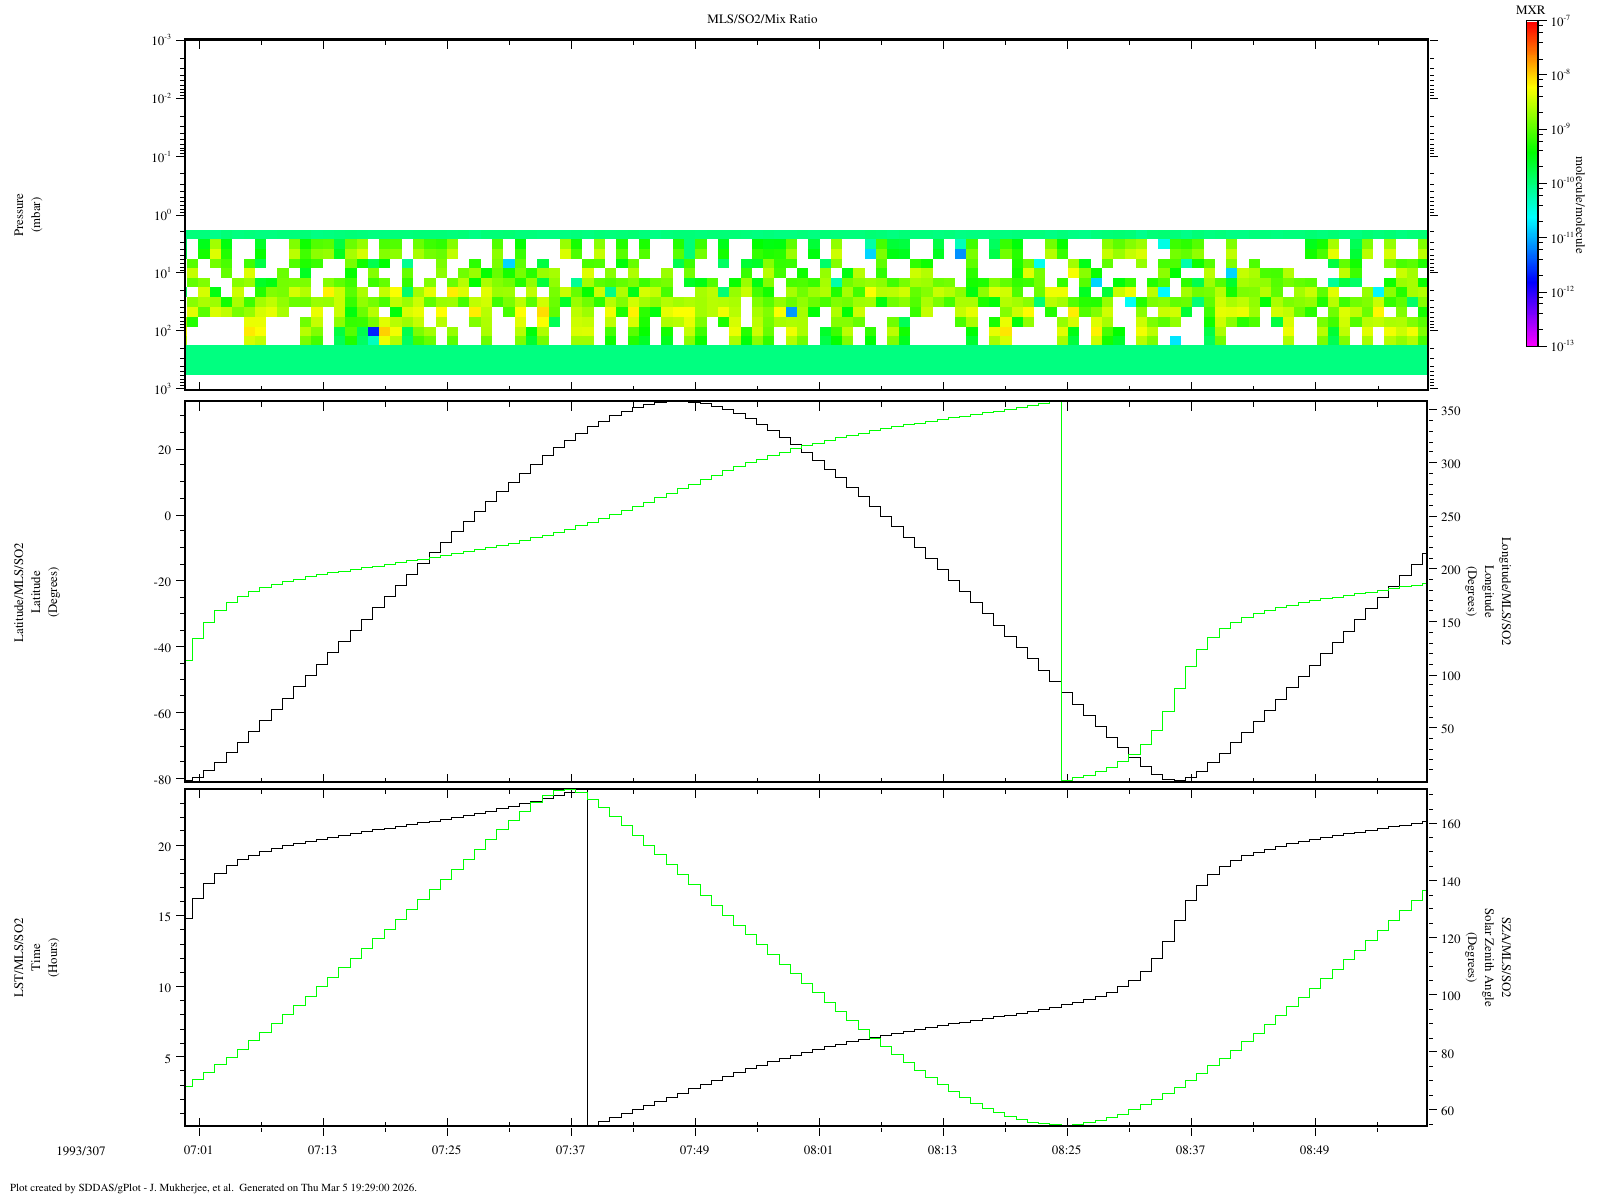
Task: Select the 08:49 time tick label
Action: coord(1314,1151)
